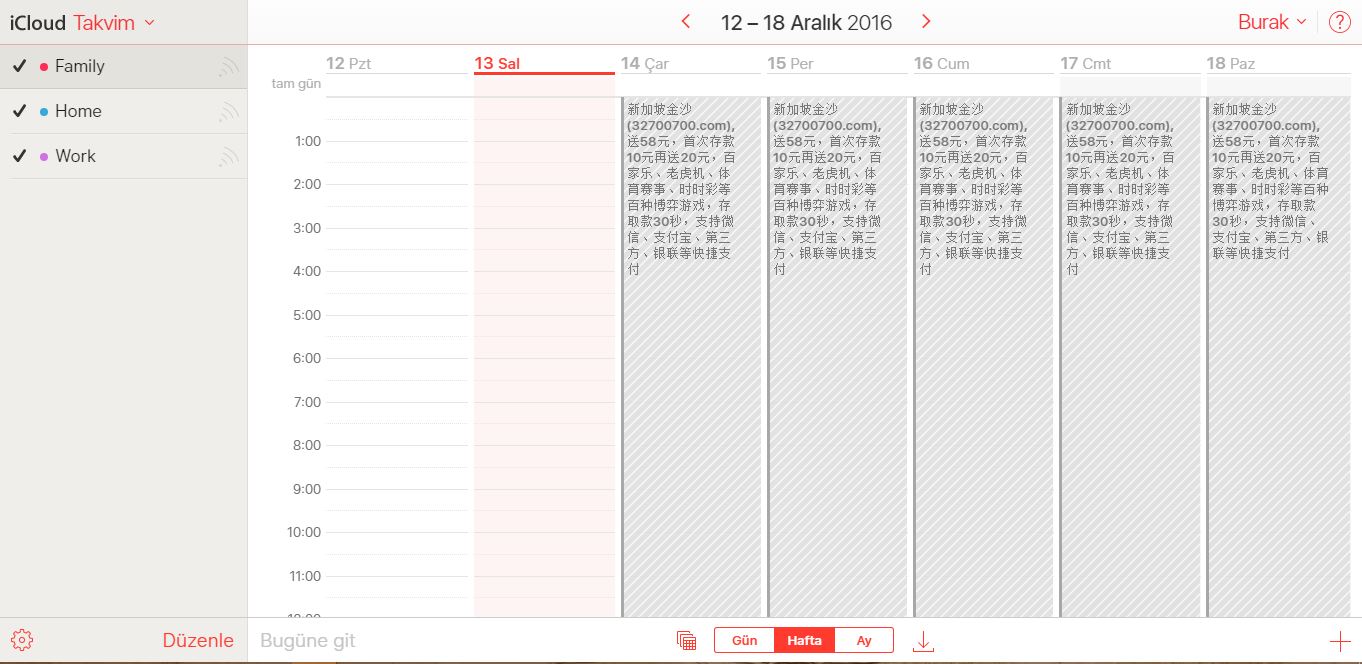Go to previous week with left arrow
This screenshot has height=664, width=1362.
click(686, 21)
